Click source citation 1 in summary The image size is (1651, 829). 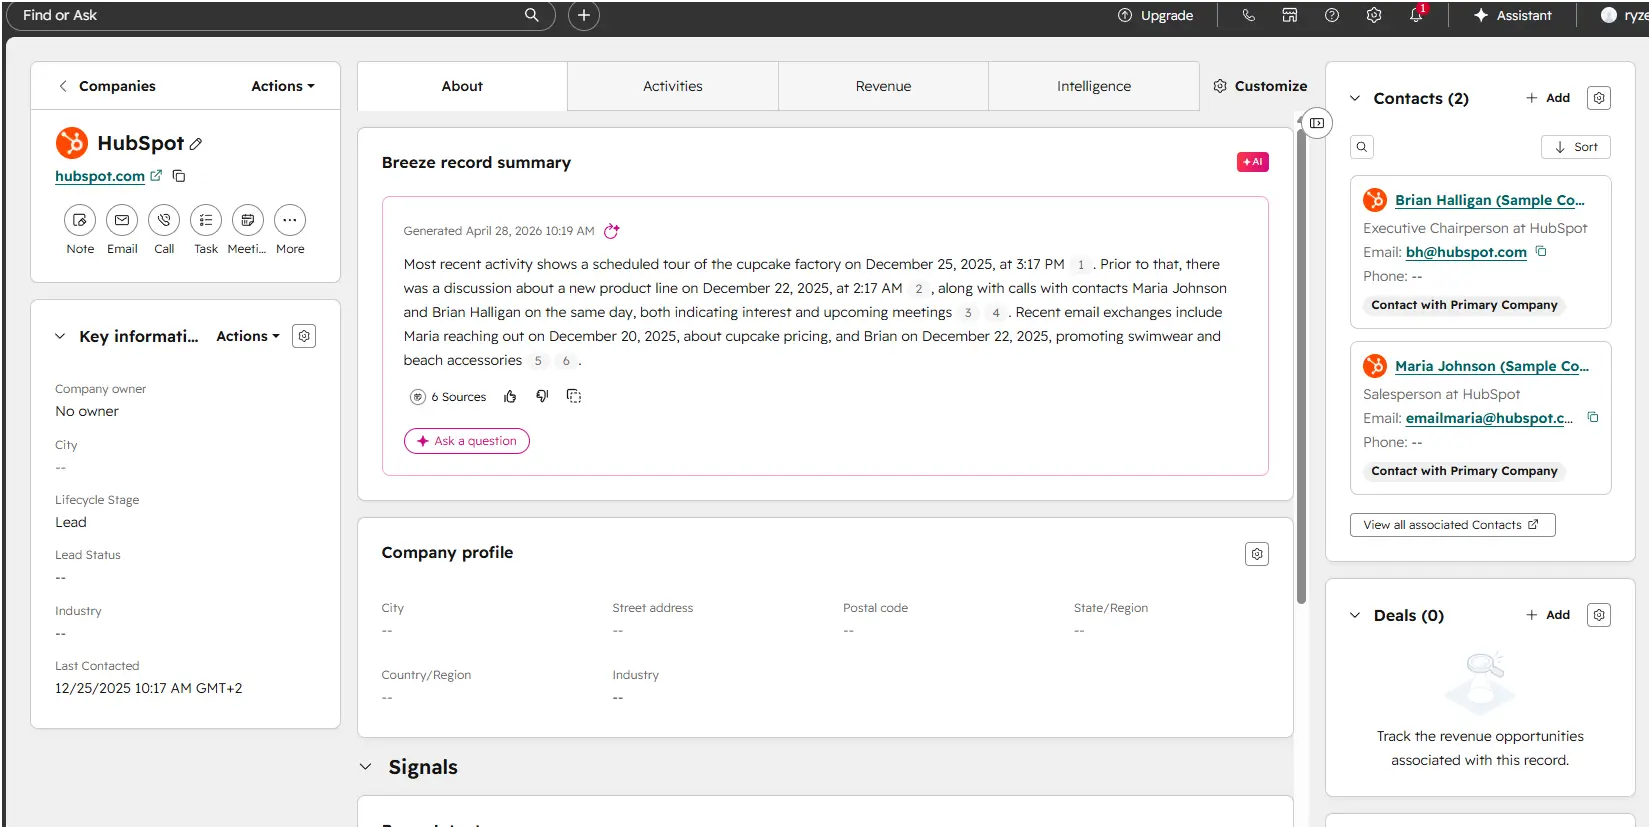1081,265
